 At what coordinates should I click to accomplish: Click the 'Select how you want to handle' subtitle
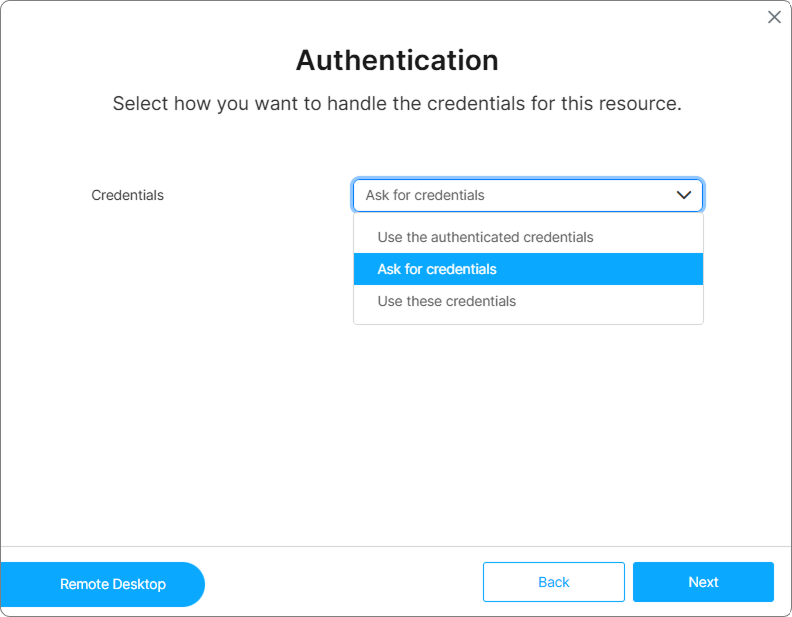click(x=397, y=104)
